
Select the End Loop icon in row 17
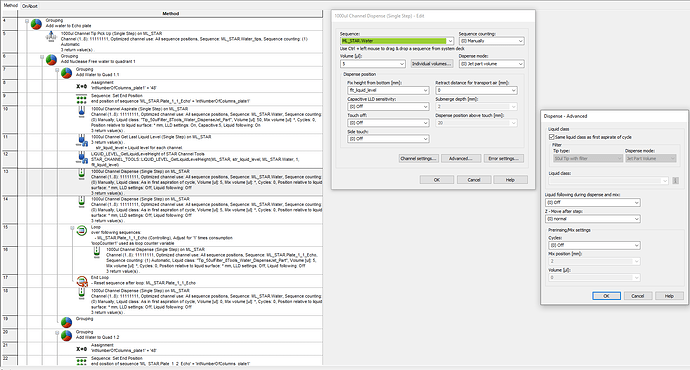[x=82, y=280]
